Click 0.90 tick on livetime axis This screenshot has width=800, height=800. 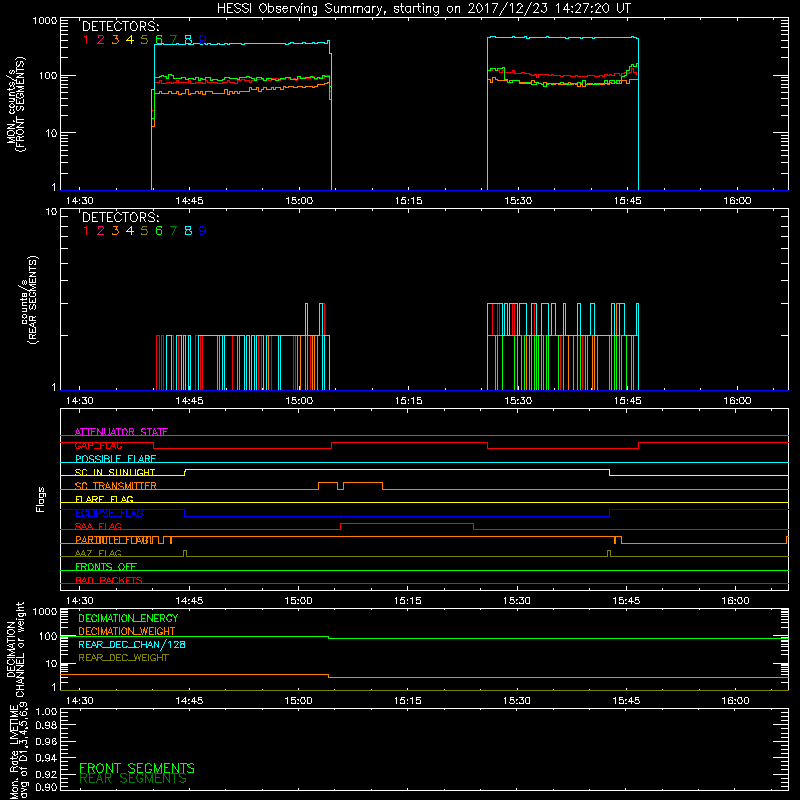[46, 787]
